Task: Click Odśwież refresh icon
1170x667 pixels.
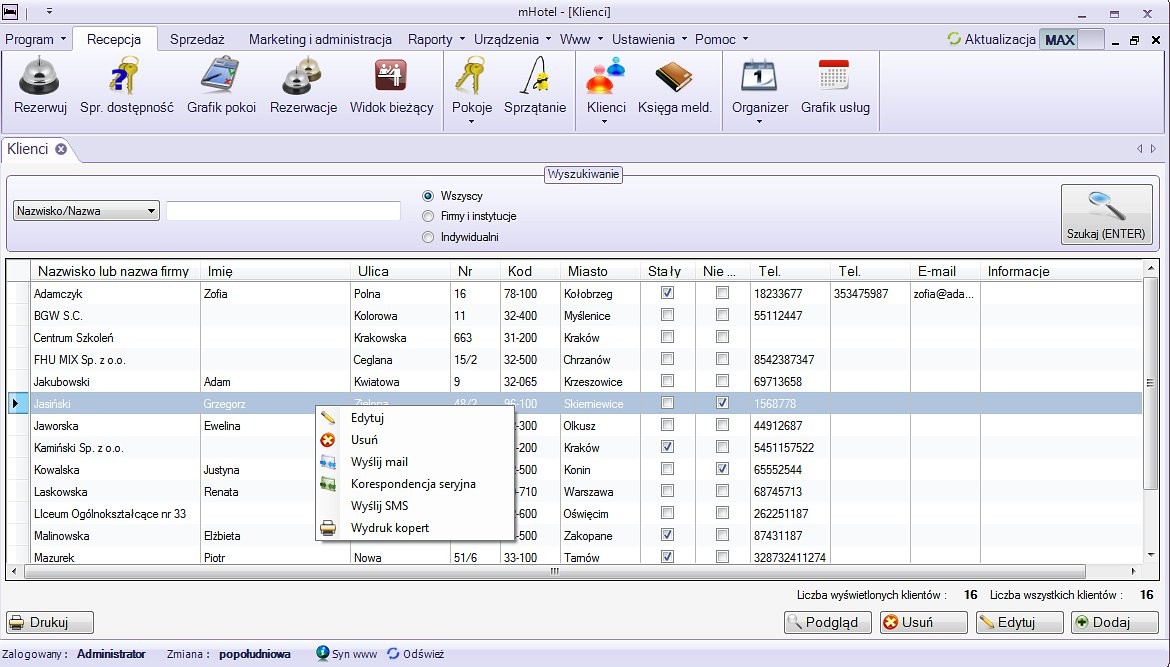Action: tap(393, 654)
